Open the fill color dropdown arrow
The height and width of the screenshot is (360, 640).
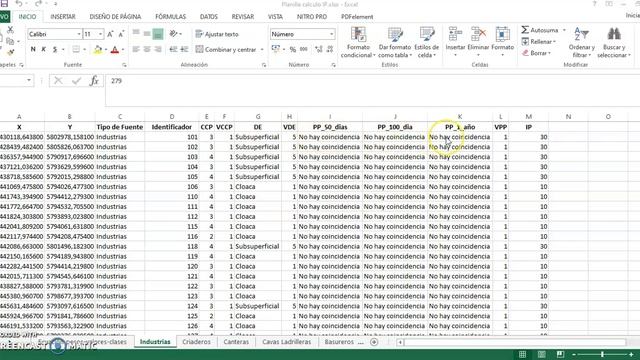click(106, 50)
